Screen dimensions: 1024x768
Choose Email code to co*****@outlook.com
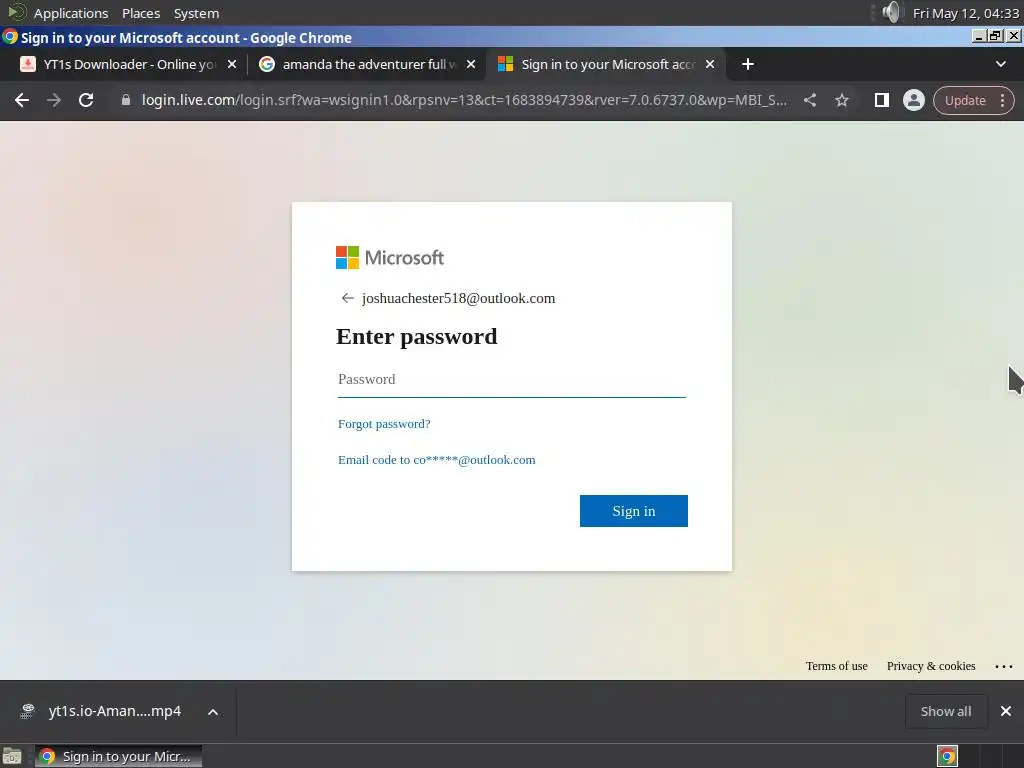(436, 460)
